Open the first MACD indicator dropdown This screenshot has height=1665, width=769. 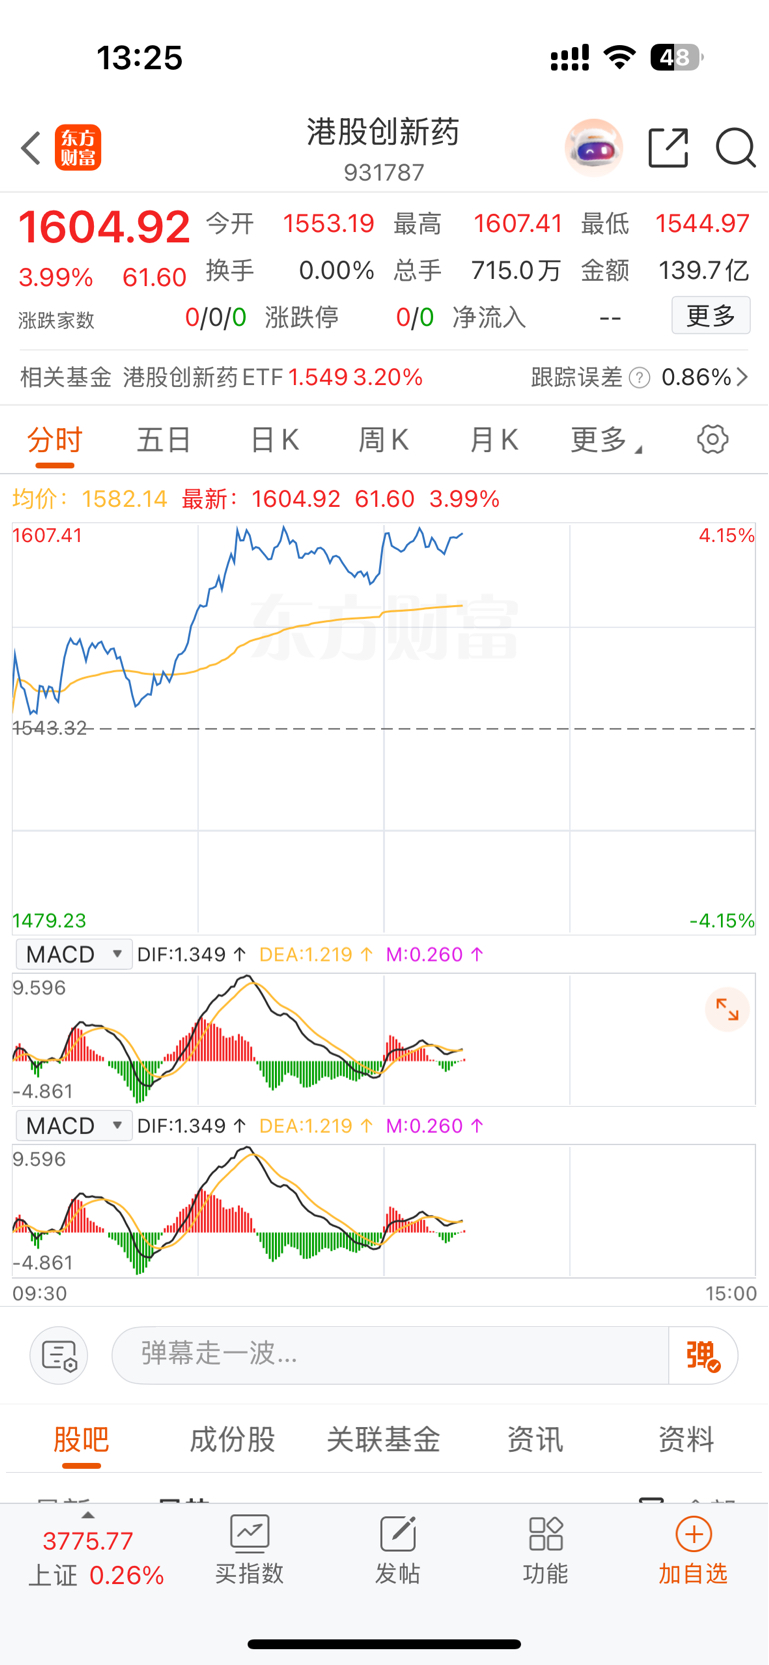74,954
